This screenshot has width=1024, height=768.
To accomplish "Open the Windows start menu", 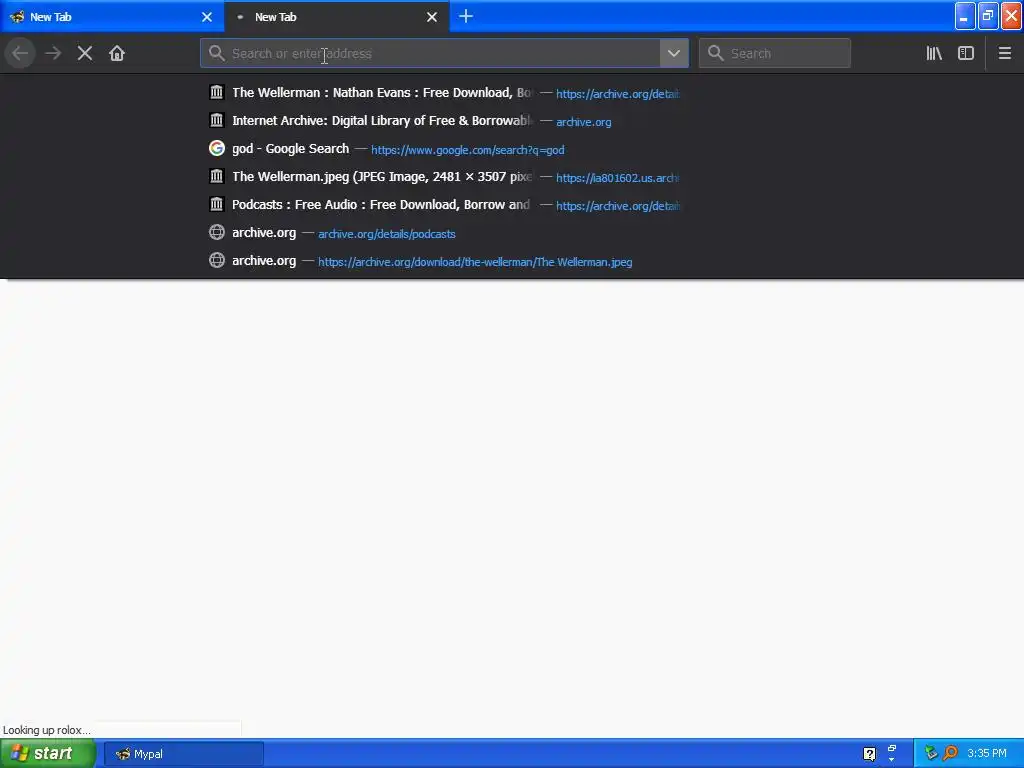I will tap(48, 754).
